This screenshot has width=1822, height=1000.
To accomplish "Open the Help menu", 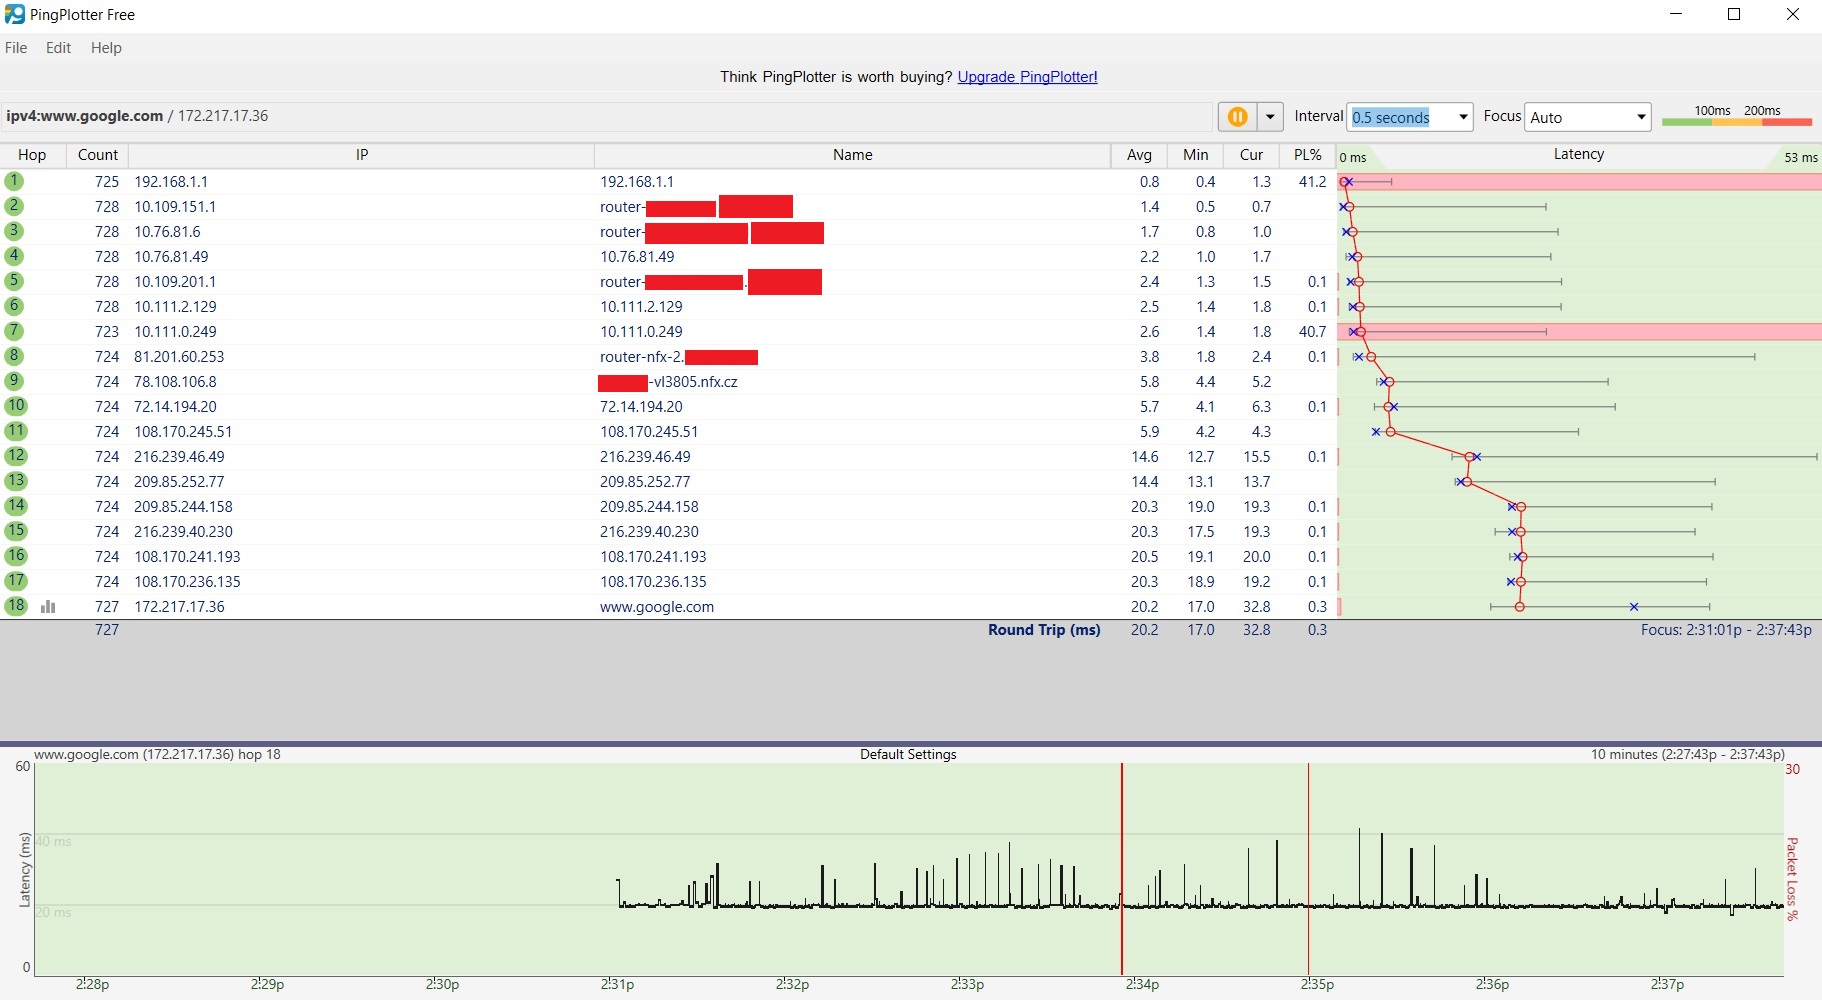I will 106,48.
